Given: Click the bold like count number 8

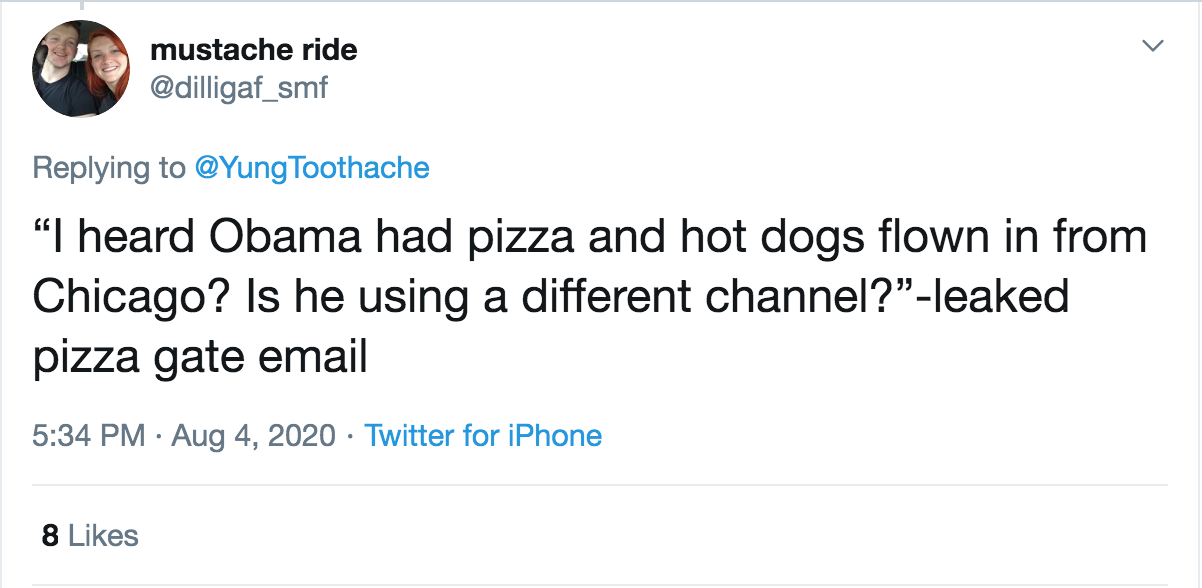Looking at the screenshot, I should pyautogui.click(x=50, y=536).
